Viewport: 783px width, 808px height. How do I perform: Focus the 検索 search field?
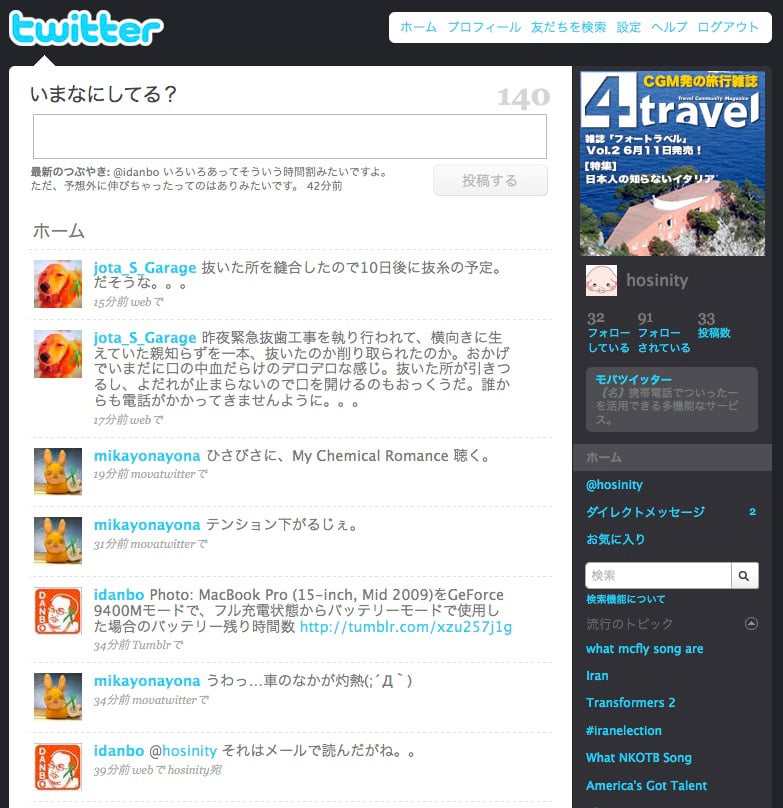coord(658,575)
